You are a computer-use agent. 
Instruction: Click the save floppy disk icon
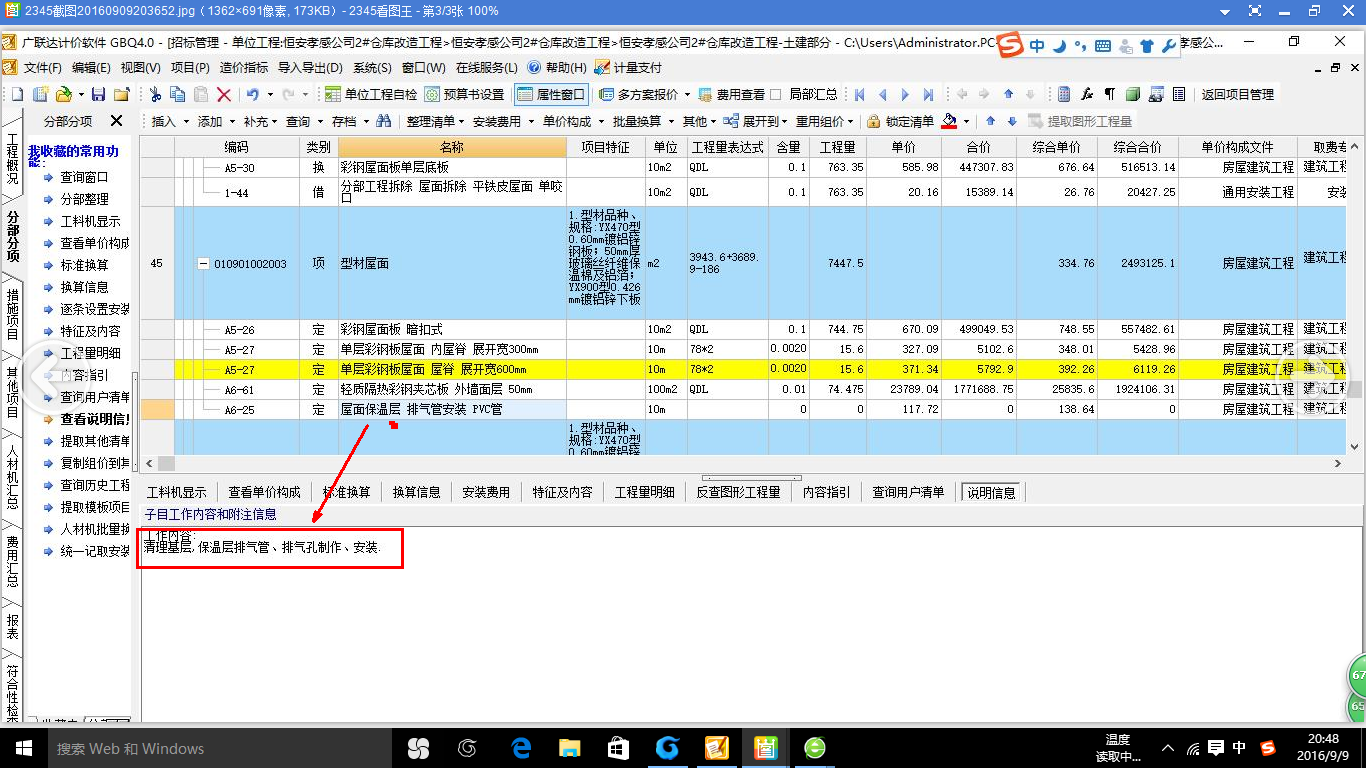[x=98, y=94]
